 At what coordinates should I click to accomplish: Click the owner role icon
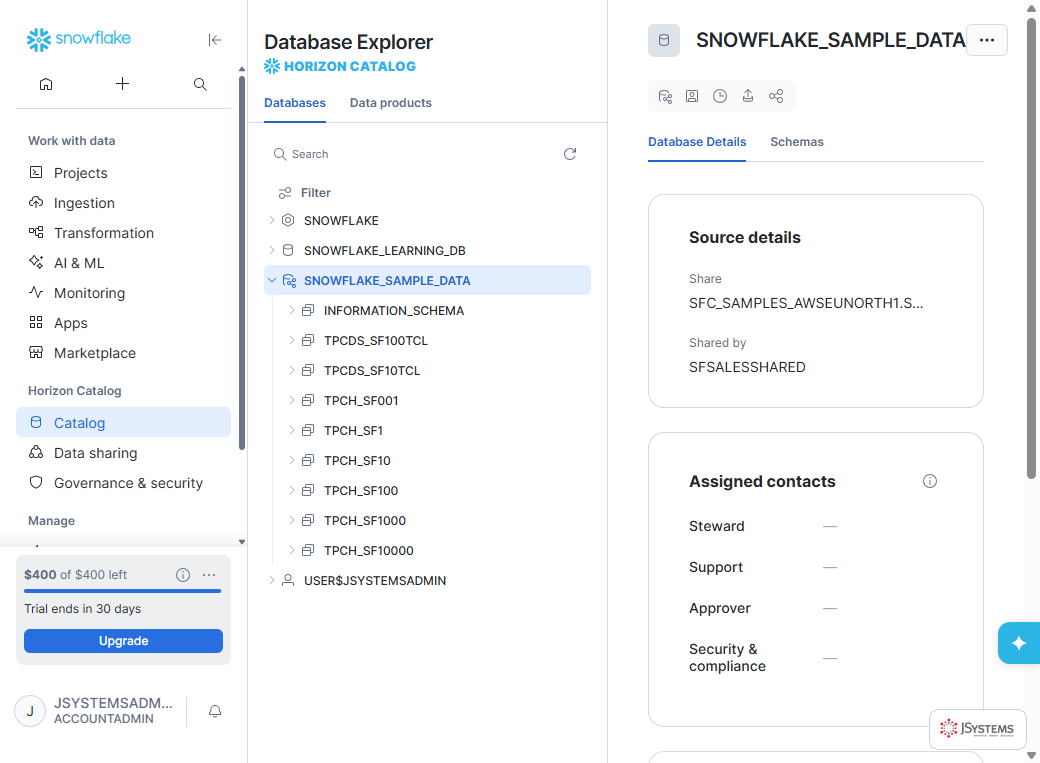(x=692, y=96)
